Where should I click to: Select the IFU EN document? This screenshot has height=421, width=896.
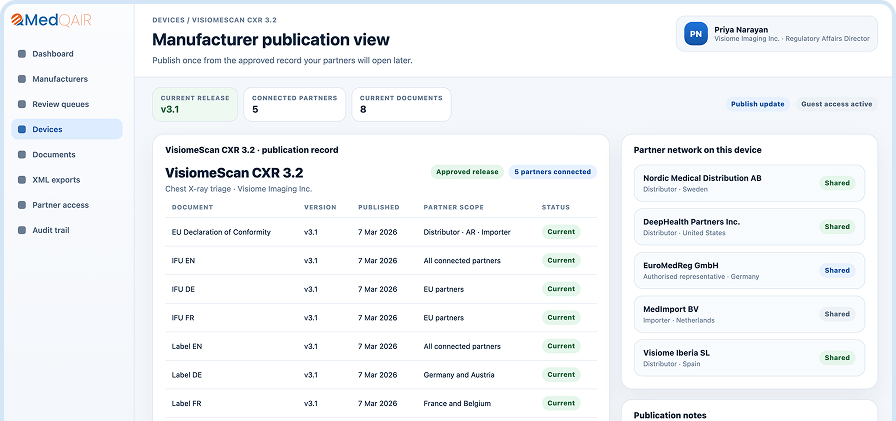click(x=381, y=260)
